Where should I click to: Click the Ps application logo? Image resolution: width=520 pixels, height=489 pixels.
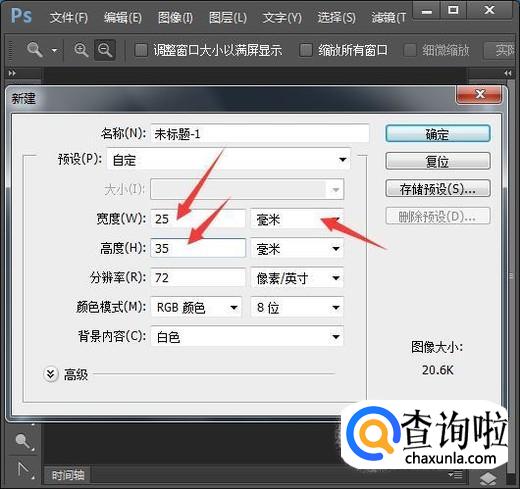21,16
